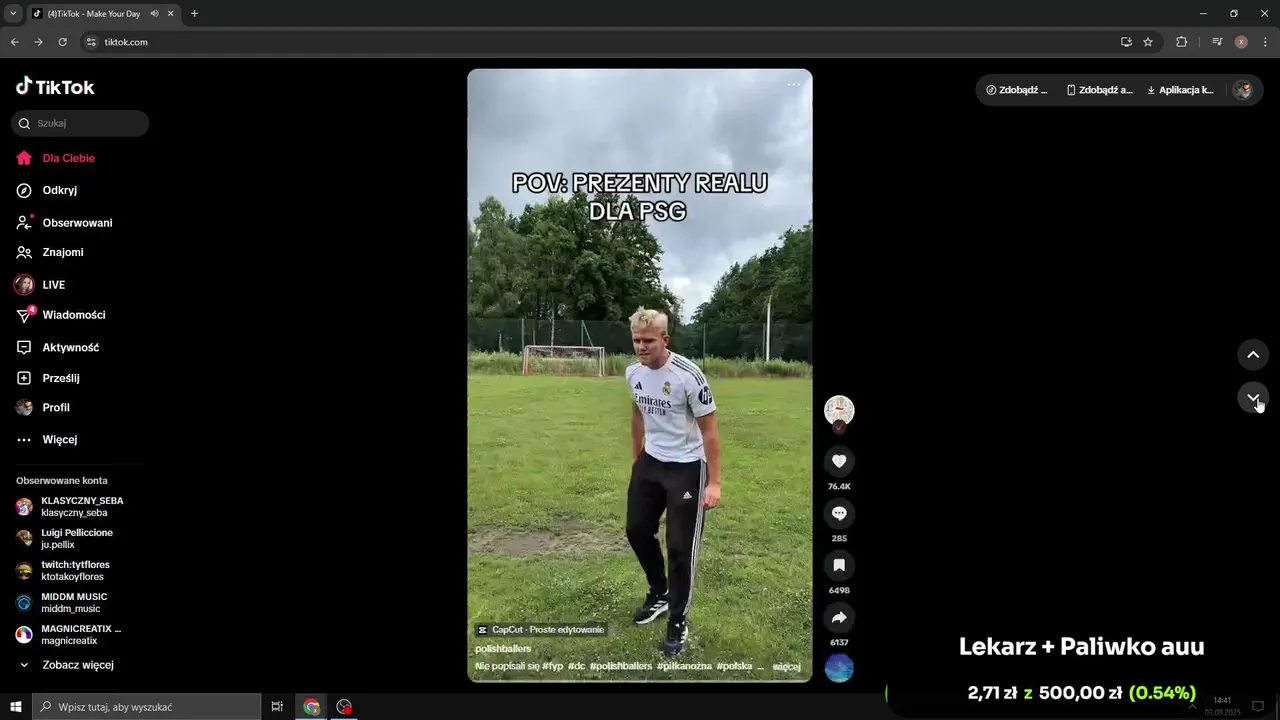Click #piłkanożna hashtag
Screen dimensions: 1280x720
tap(685, 666)
